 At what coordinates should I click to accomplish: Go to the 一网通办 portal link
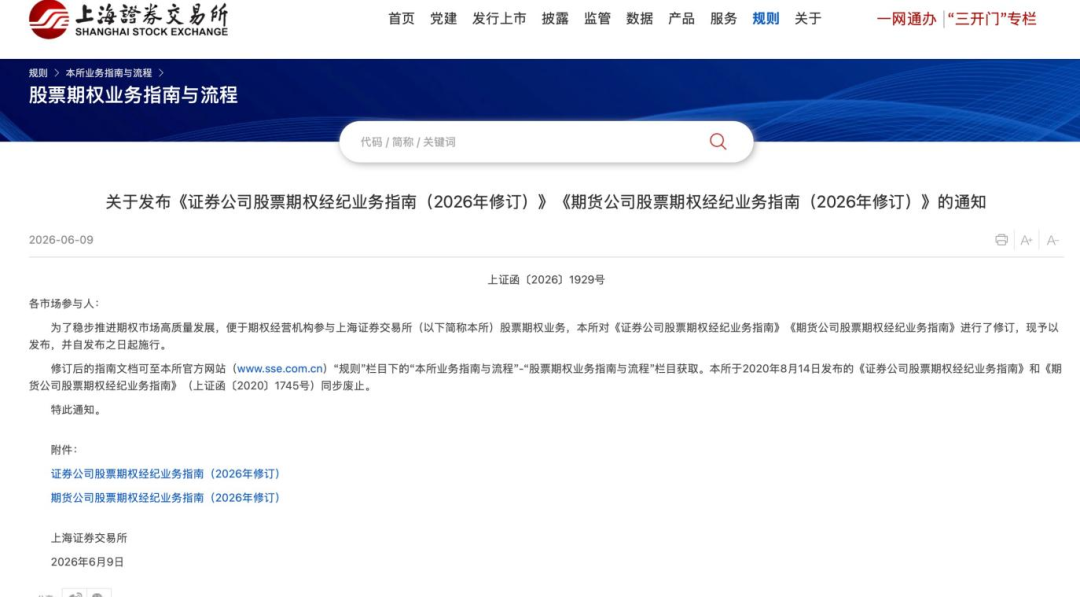point(906,19)
